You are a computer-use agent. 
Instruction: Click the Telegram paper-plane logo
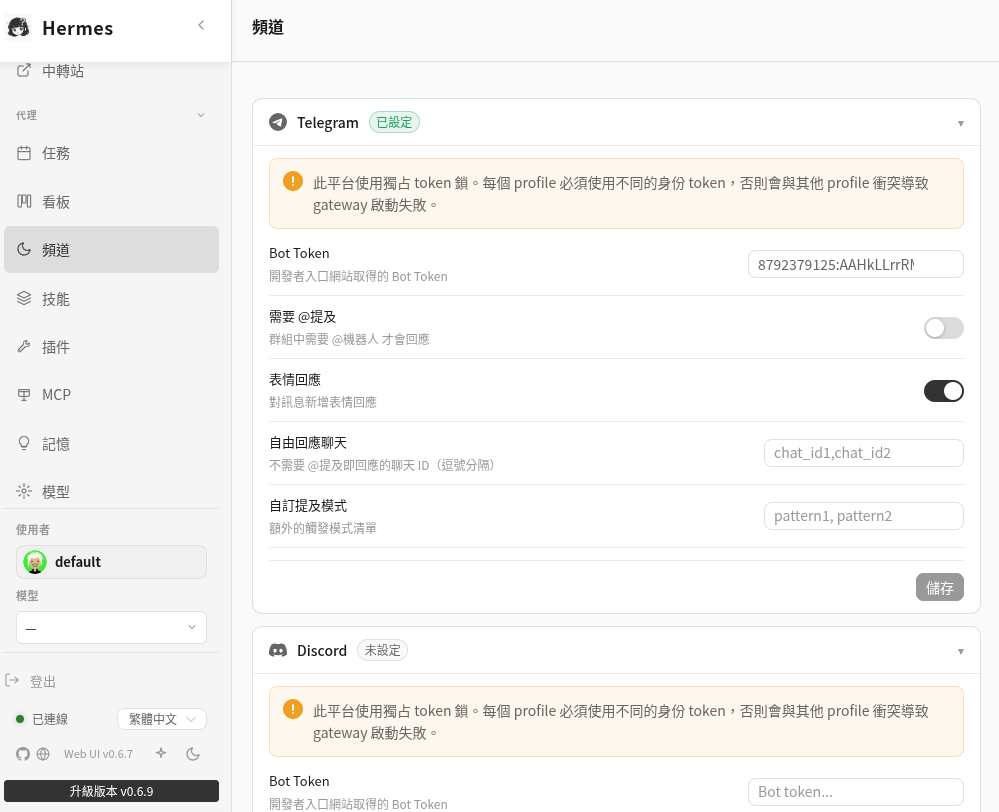tap(278, 122)
